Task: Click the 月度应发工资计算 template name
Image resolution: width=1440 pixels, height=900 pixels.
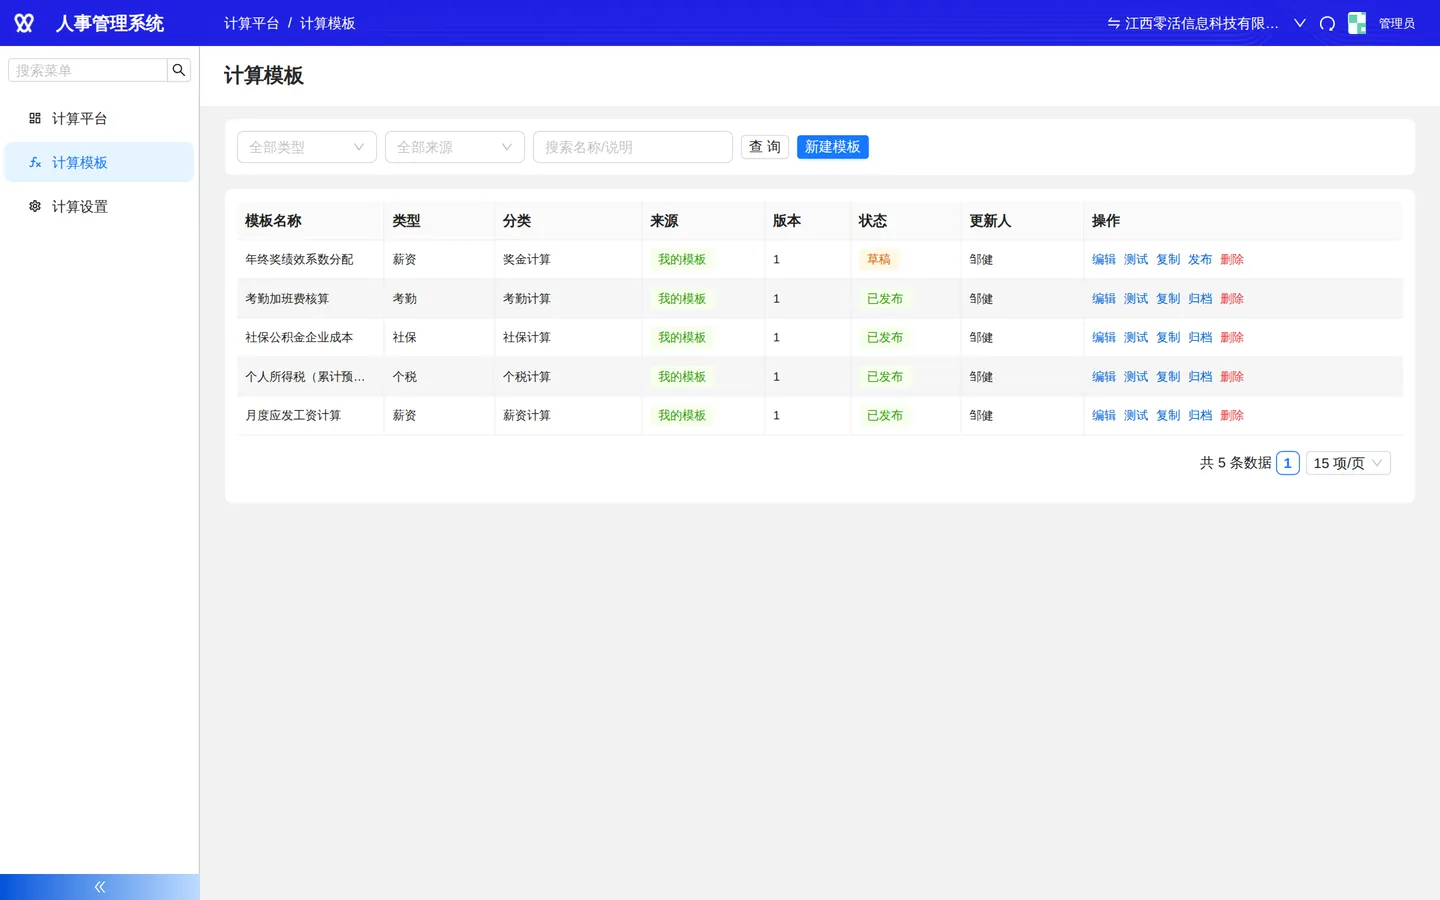Action: point(293,415)
